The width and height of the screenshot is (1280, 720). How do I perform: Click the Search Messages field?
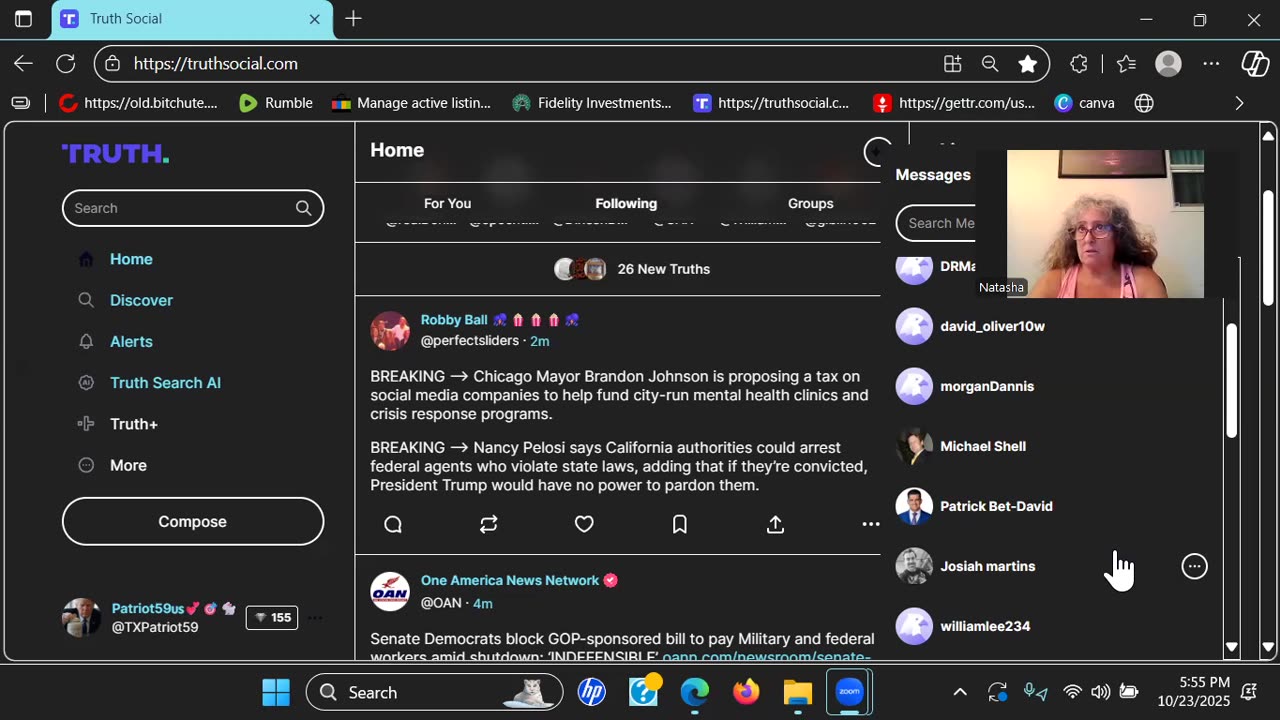tap(936, 223)
